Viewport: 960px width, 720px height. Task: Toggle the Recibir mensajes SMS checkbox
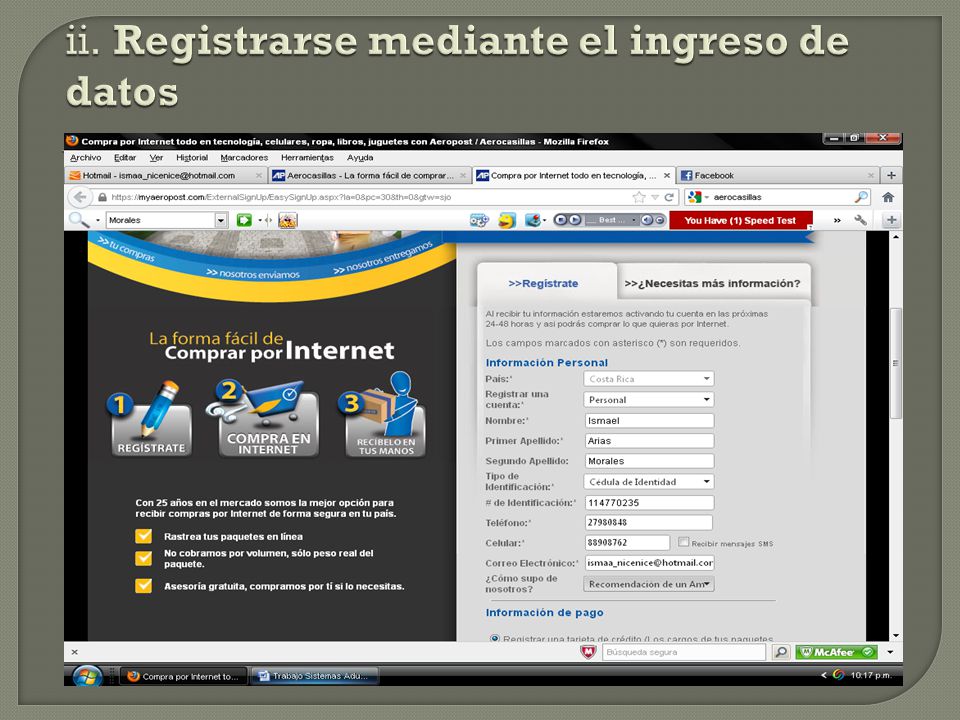click(x=683, y=542)
